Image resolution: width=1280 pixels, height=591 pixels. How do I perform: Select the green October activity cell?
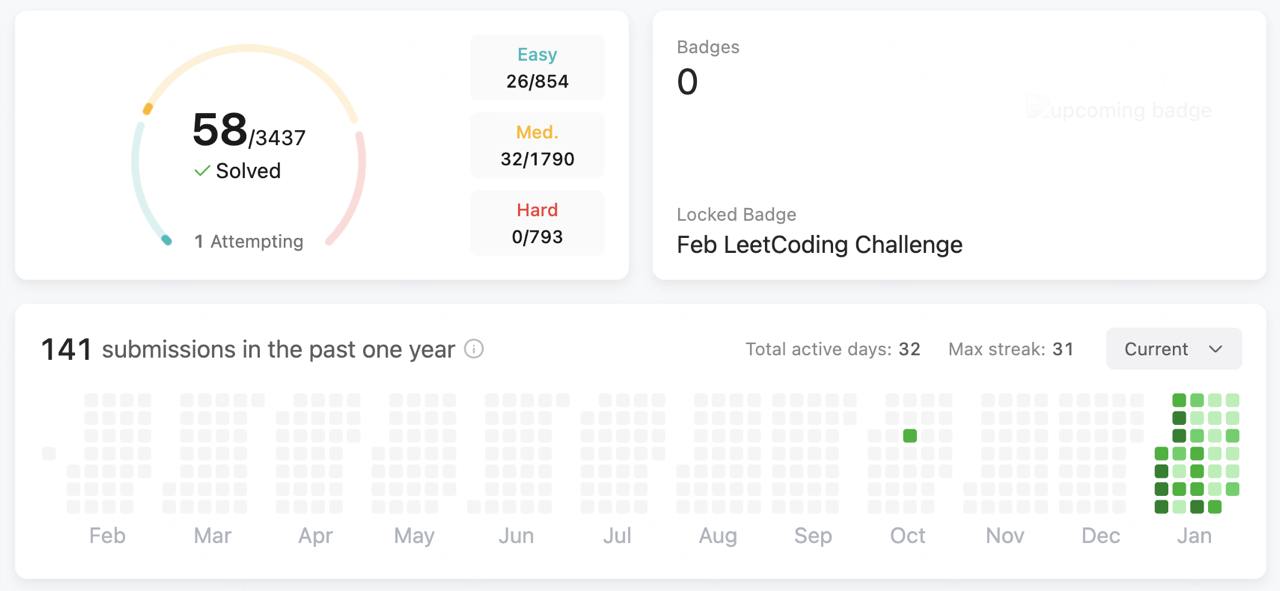pos(910,436)
